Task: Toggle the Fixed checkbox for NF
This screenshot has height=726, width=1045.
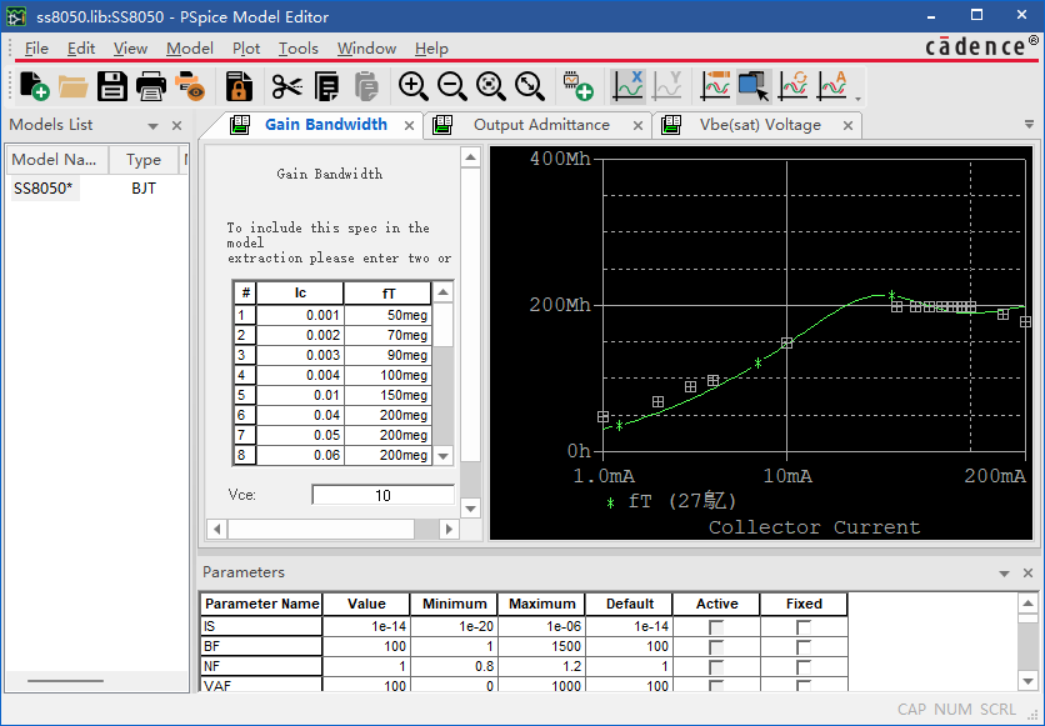Action: tap(804, 667)
